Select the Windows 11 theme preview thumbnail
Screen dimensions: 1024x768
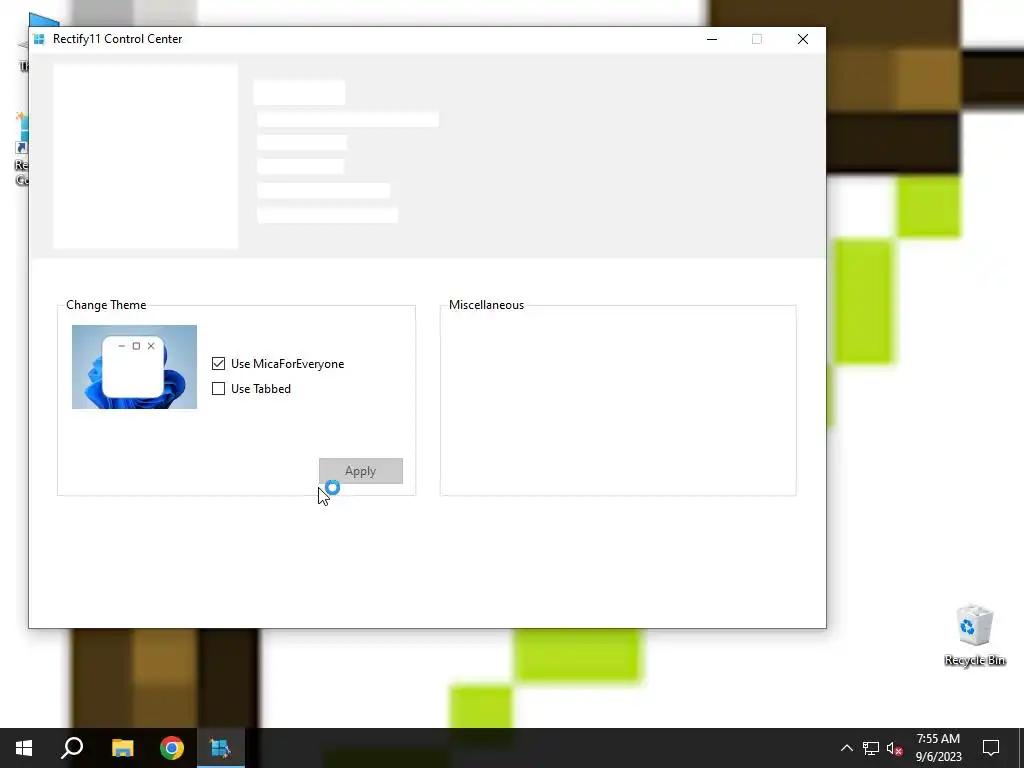[134, 367]
